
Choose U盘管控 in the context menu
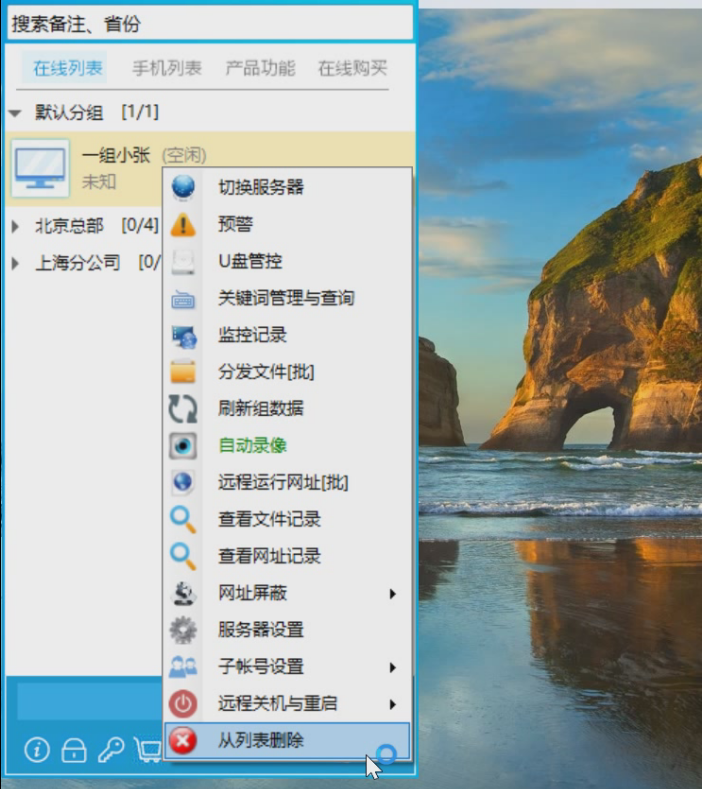click(x=250, y=261)
